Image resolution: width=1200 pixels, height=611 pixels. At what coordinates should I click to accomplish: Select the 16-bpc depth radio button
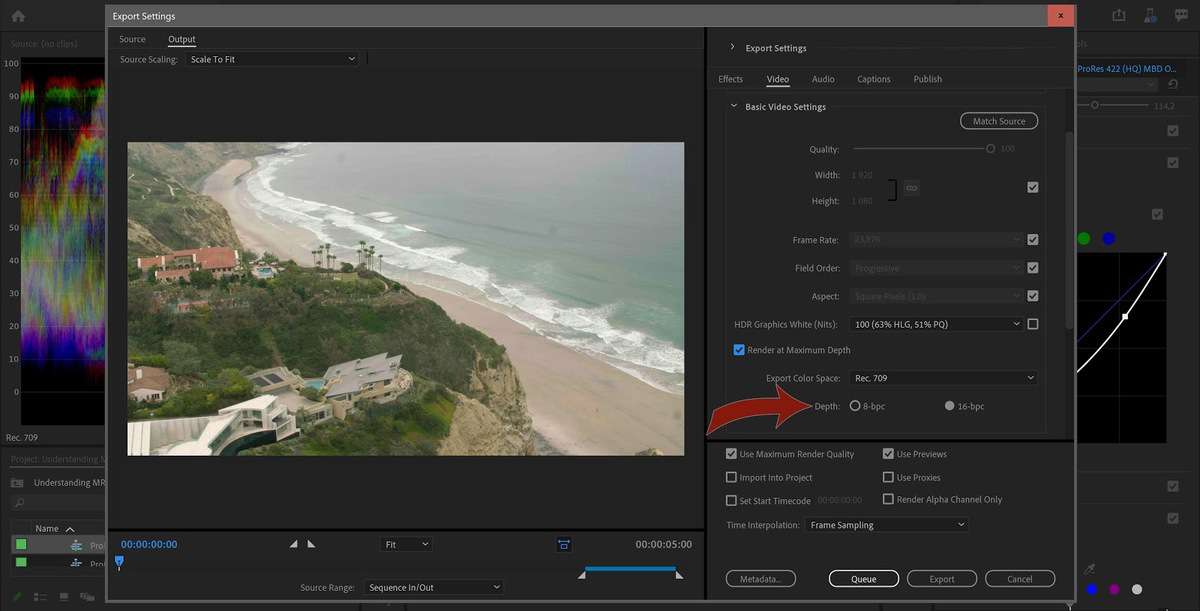pos(948,405)
